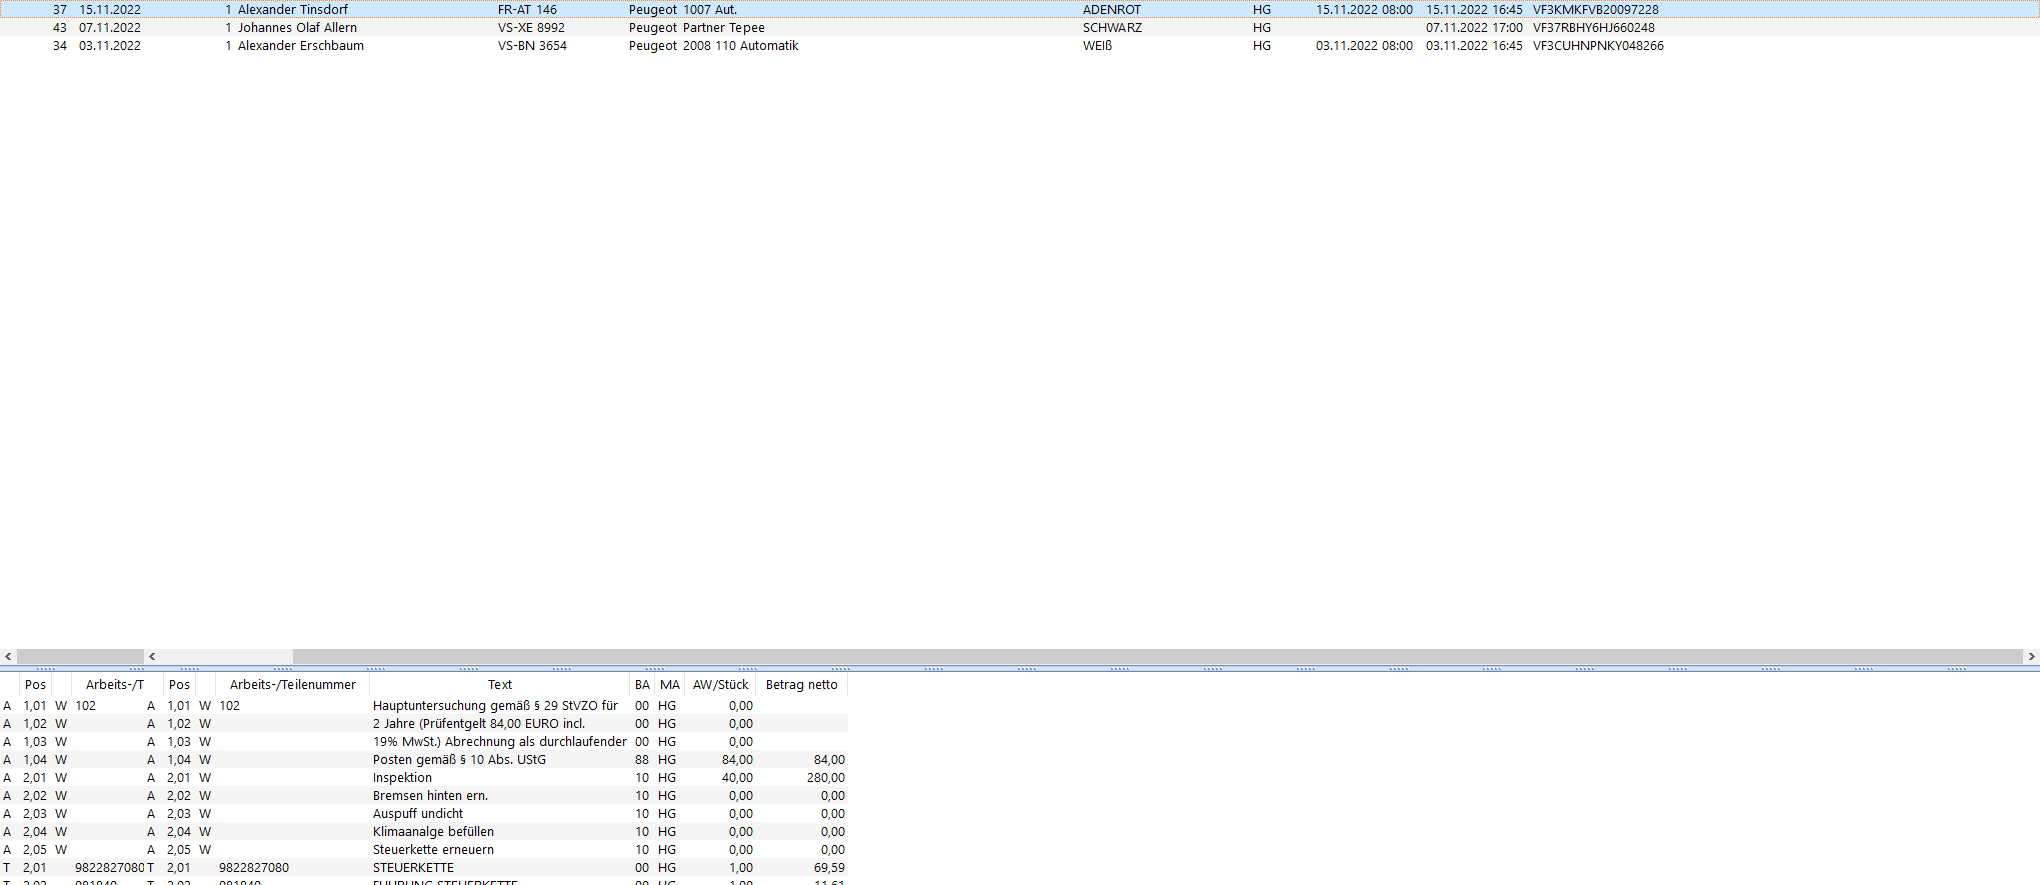Select the Alexander Tinsdorf order row

point(292,10)
